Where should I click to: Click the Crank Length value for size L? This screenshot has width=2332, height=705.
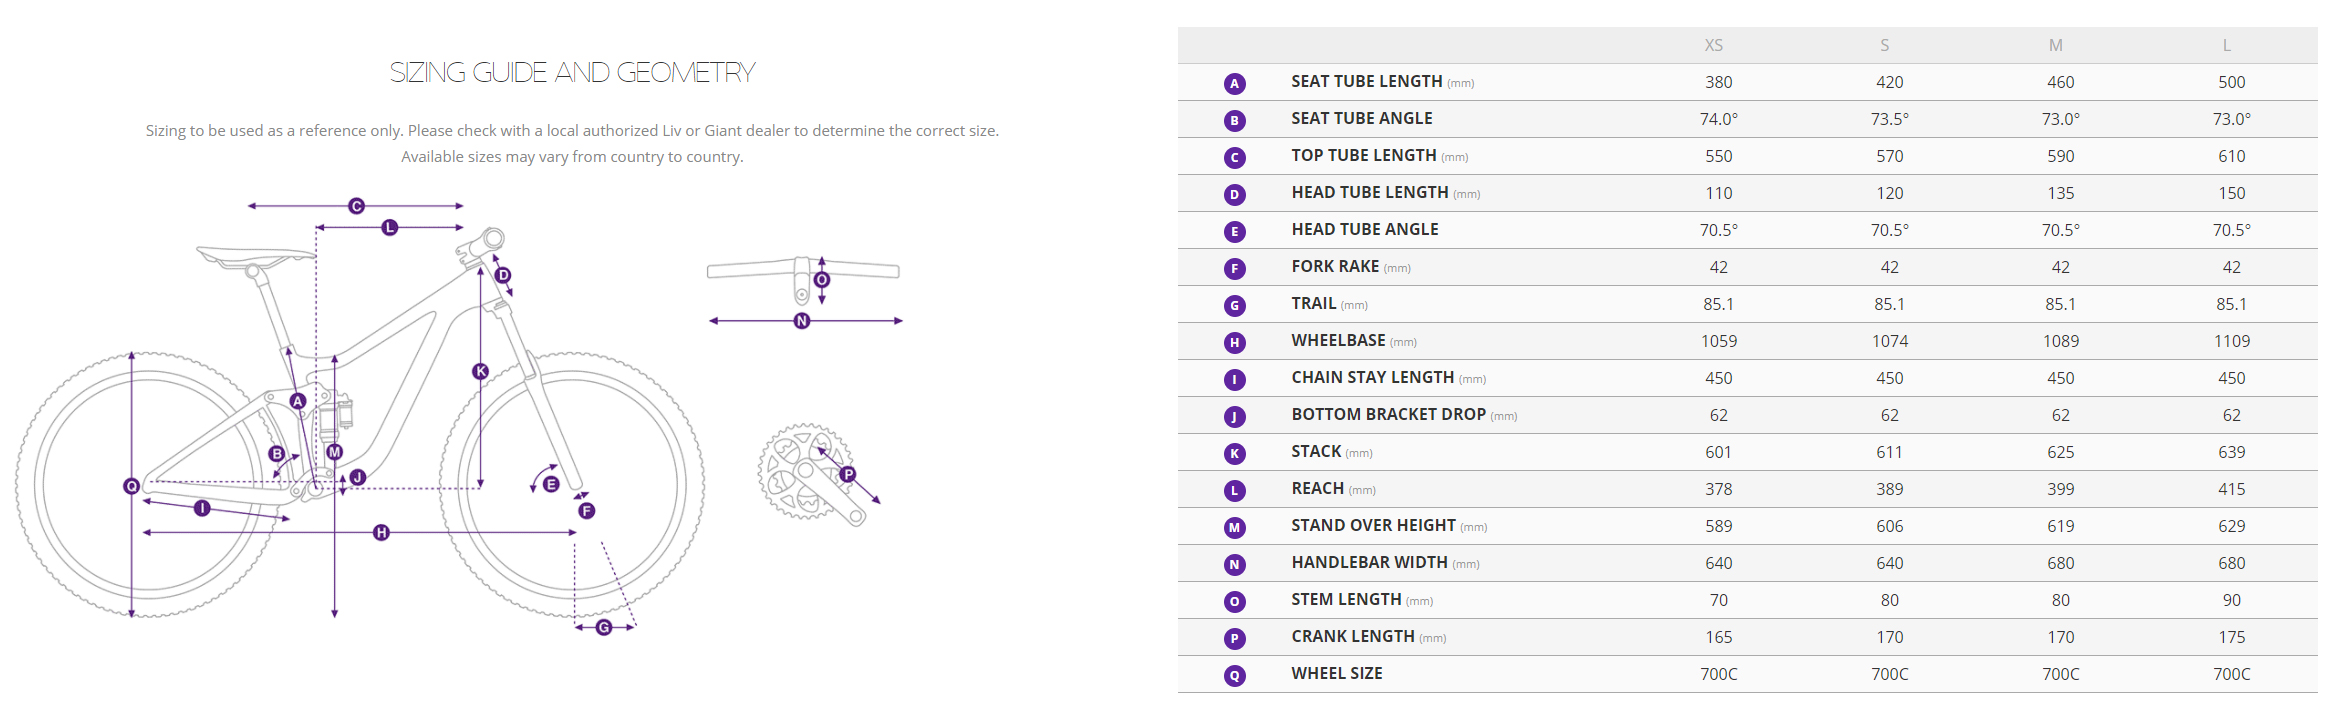click(2231, 637)
